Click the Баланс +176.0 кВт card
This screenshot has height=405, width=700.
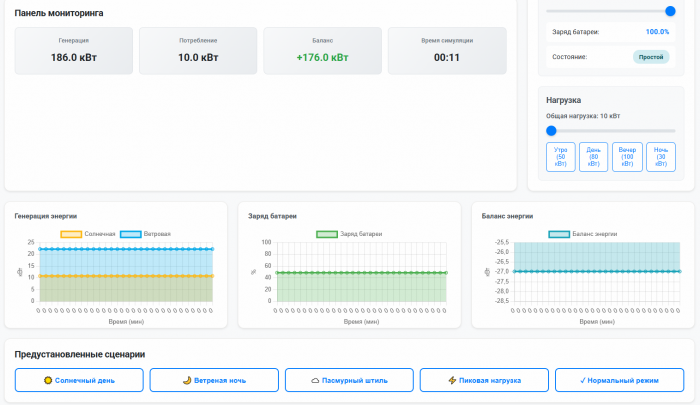pyautogui.click(x=322, y=51)
